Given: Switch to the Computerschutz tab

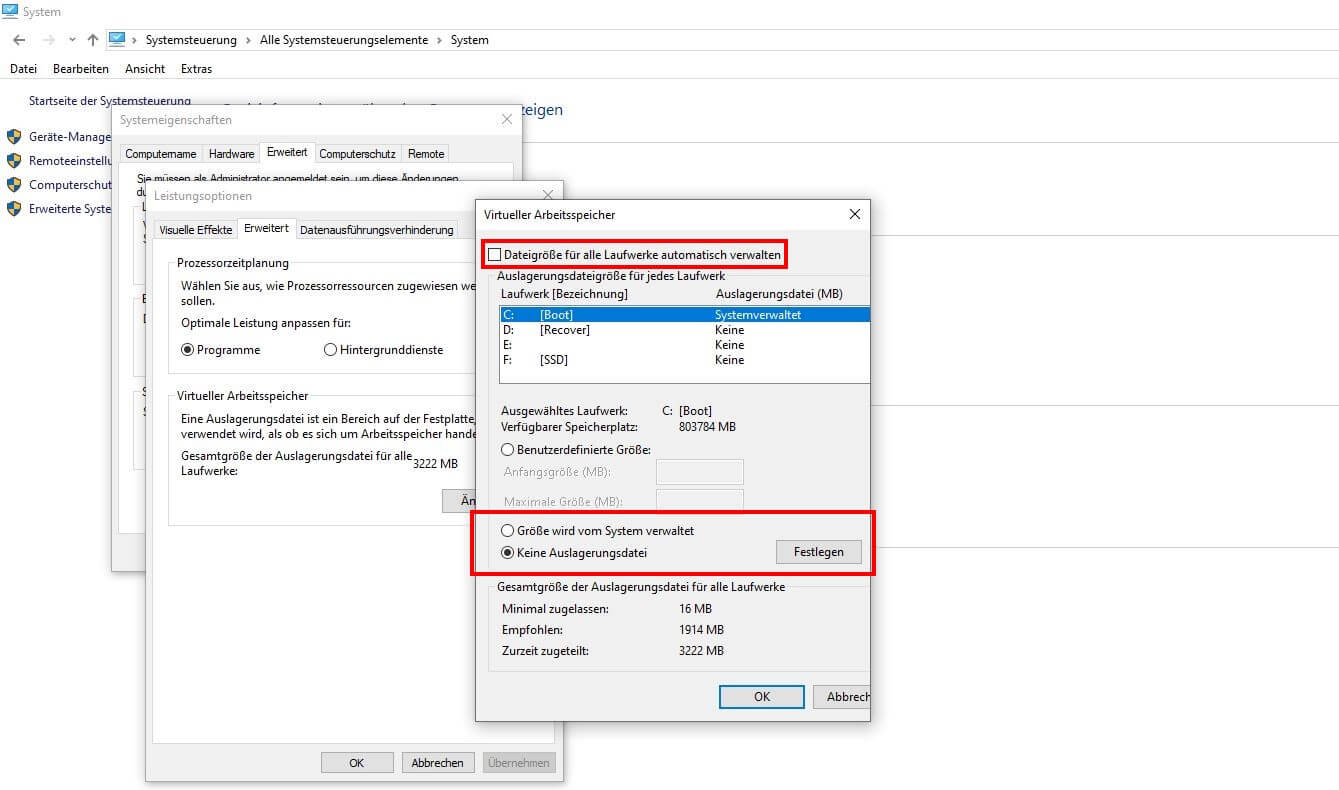Looking at the screenshot, I should tap(358, 154).
